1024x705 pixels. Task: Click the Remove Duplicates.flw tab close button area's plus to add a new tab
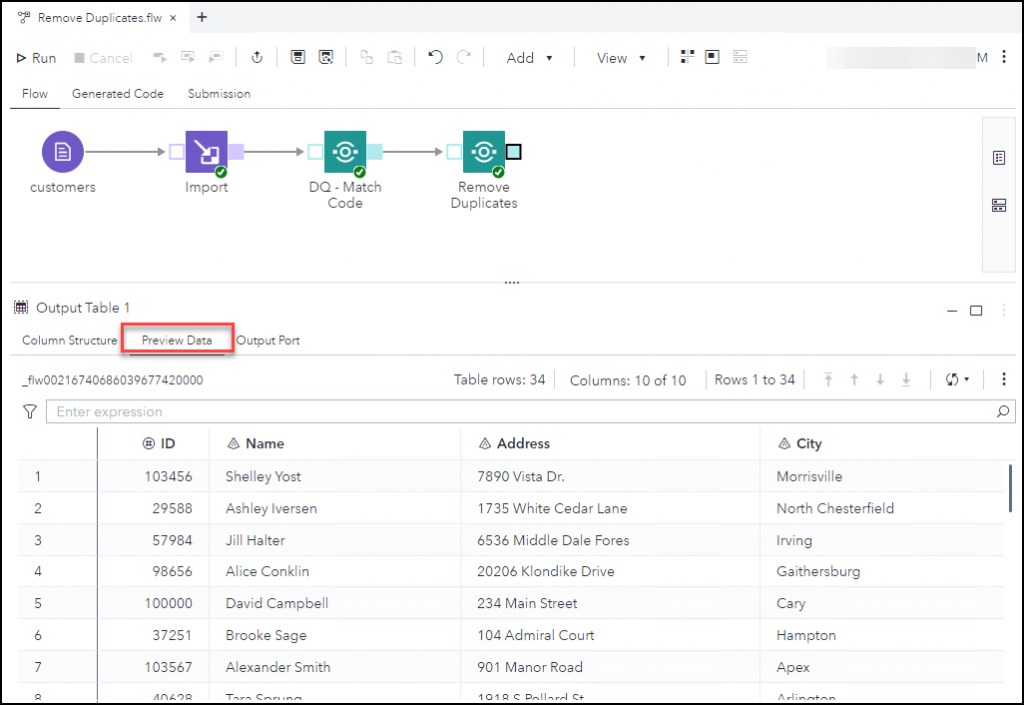pyautogui.click(x=202, y=17)
